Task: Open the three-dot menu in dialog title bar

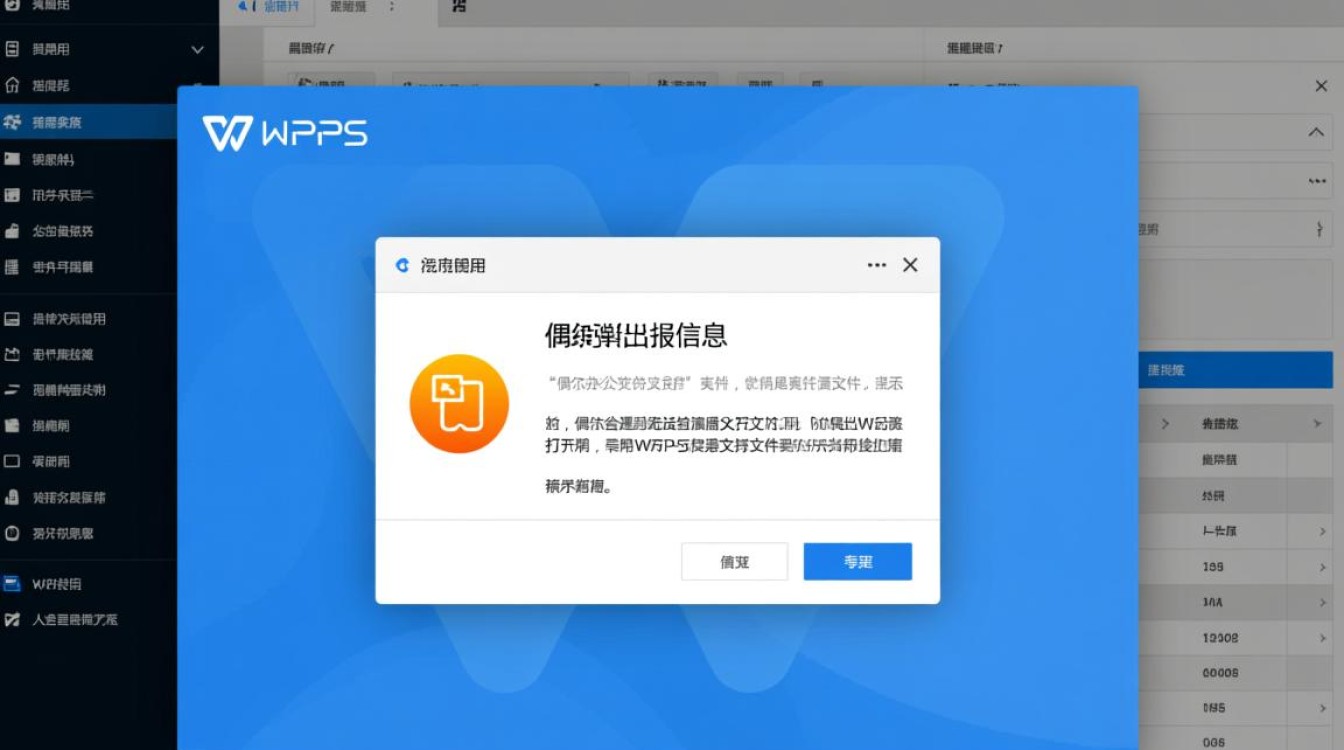Action: pos(877,265)
